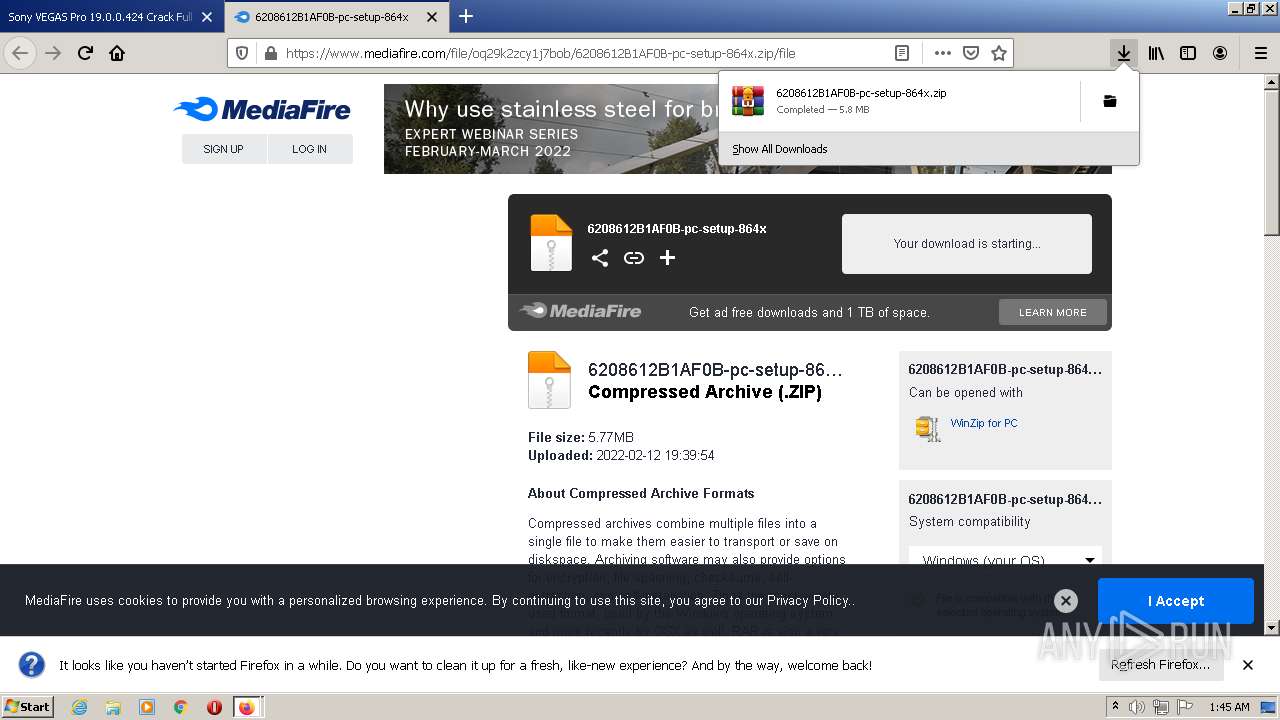Open page actions three-dot menu
This screenshot has height=720, width=1280.
[x=942, y=54]
